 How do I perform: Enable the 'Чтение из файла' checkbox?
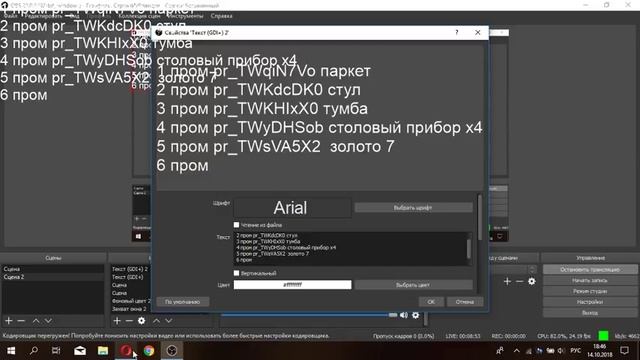click(236, 225)
